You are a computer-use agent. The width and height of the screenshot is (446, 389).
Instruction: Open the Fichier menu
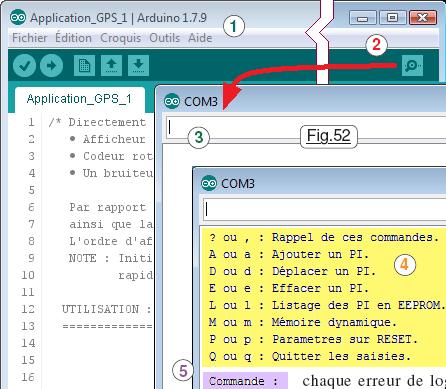tap(30, 38)
